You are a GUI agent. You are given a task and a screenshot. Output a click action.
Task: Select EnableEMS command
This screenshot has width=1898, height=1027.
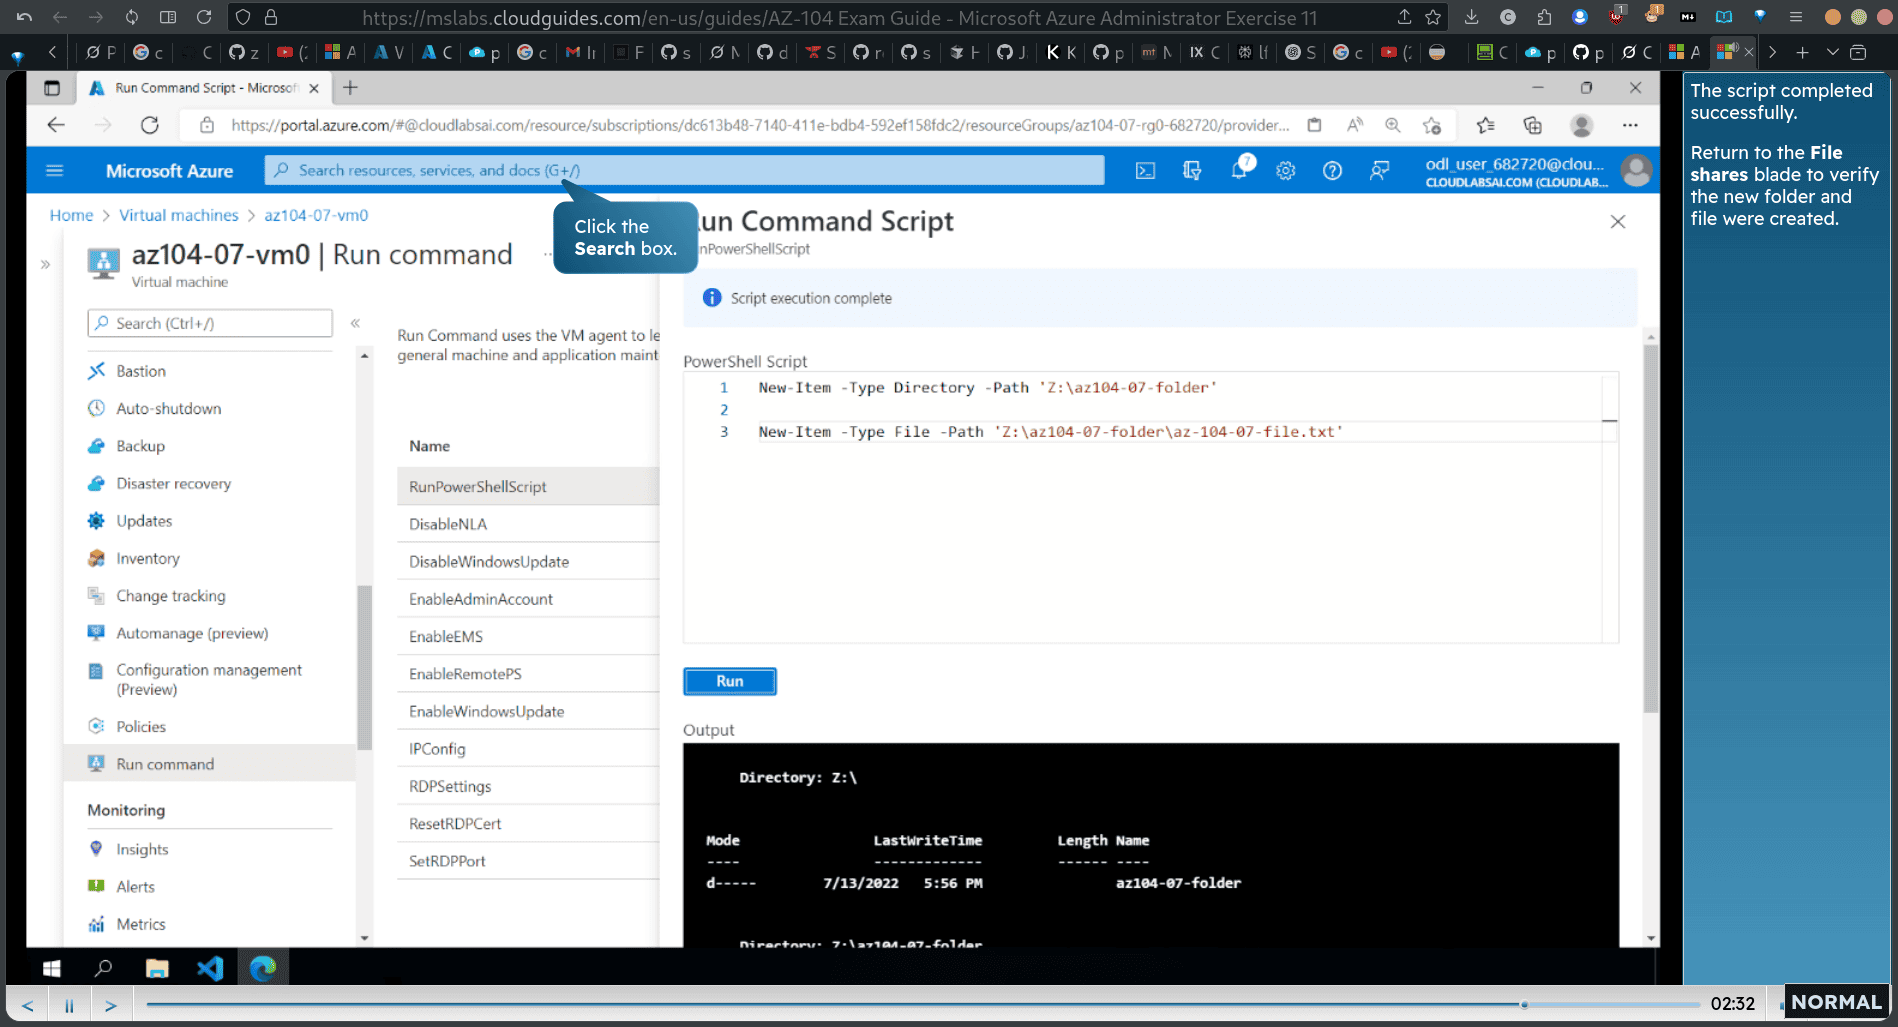pos(528,637)
